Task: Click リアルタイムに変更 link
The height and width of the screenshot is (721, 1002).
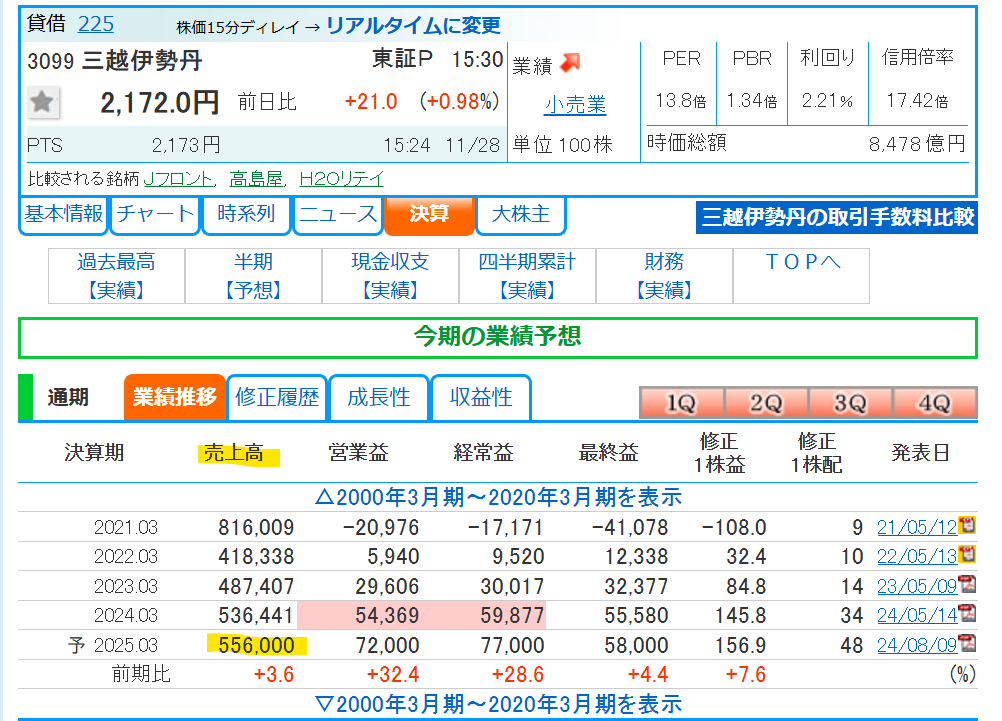Action: click(x=413, y=26)
